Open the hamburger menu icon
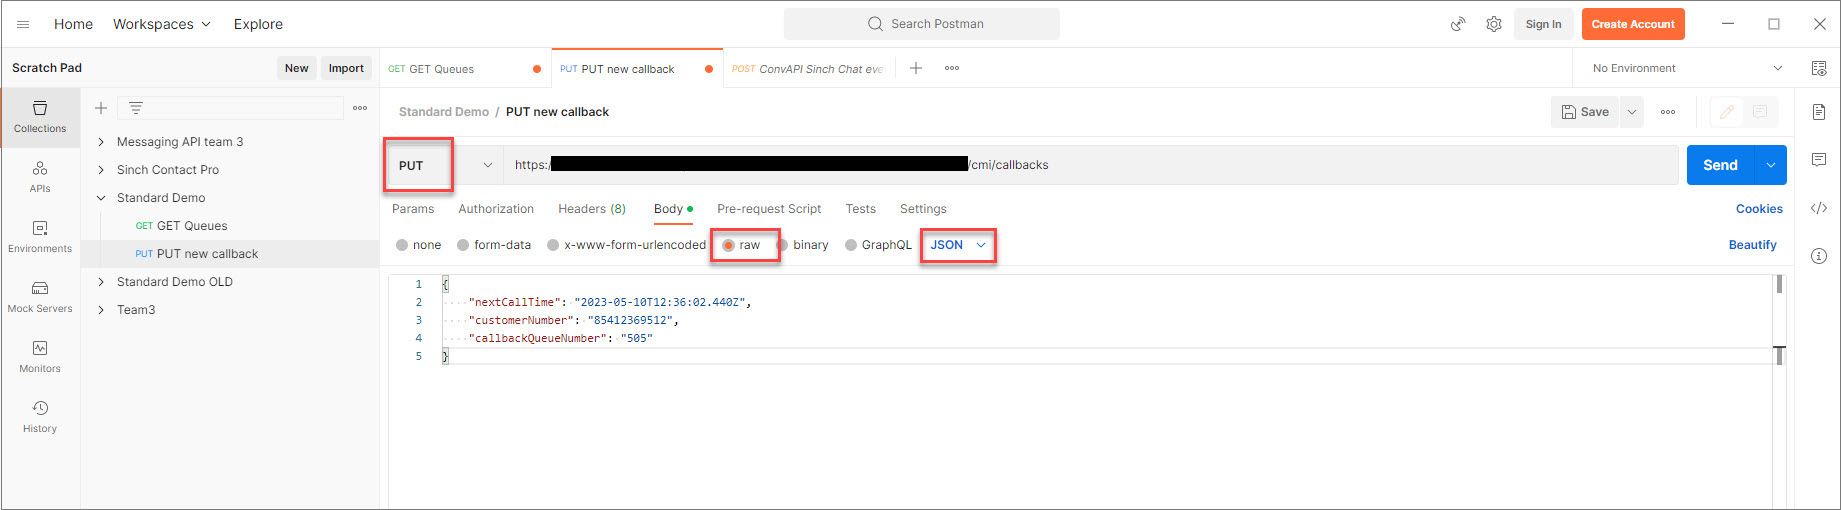This screenshot has width=1841, height=510. pos(23,24)
